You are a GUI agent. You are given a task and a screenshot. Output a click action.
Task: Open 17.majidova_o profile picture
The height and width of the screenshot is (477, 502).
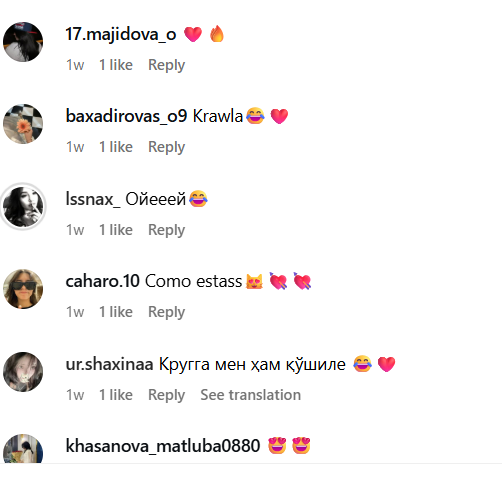pyautogui.click(x=23, y=42)
